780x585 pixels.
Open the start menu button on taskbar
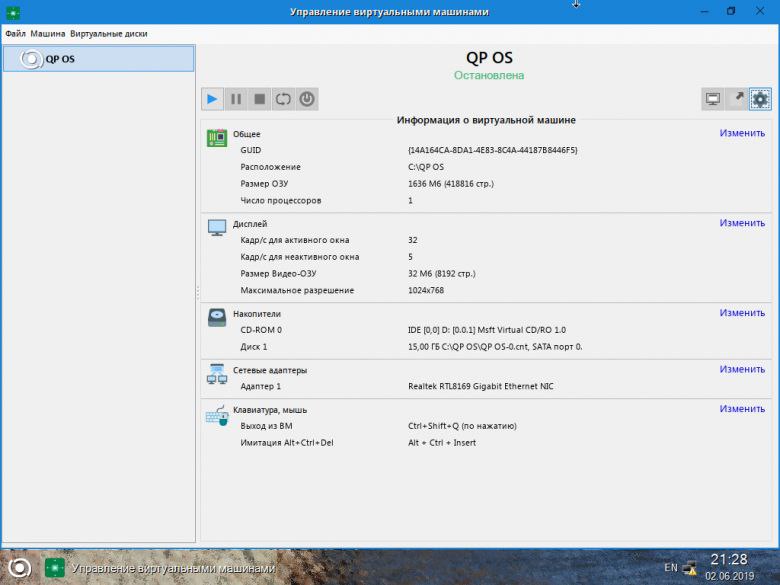[19, 568]
